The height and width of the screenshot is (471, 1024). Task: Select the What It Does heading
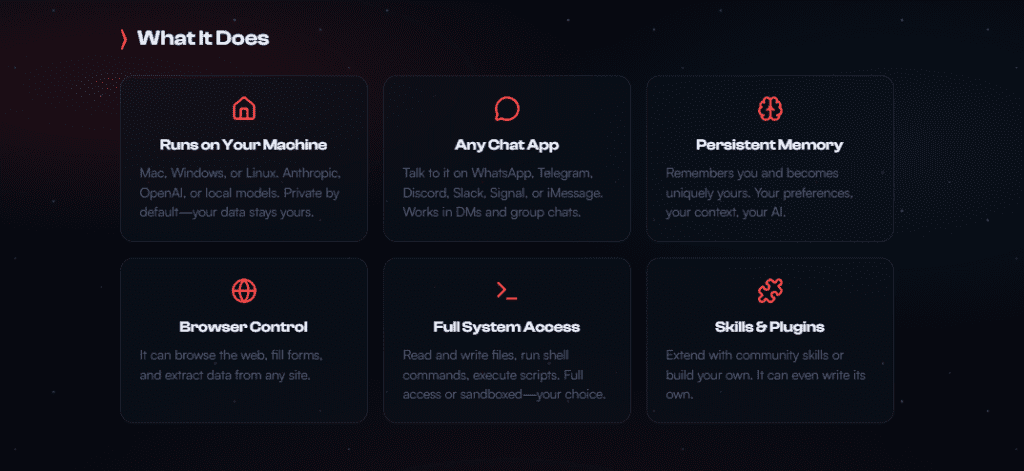[x=202, y=39]
